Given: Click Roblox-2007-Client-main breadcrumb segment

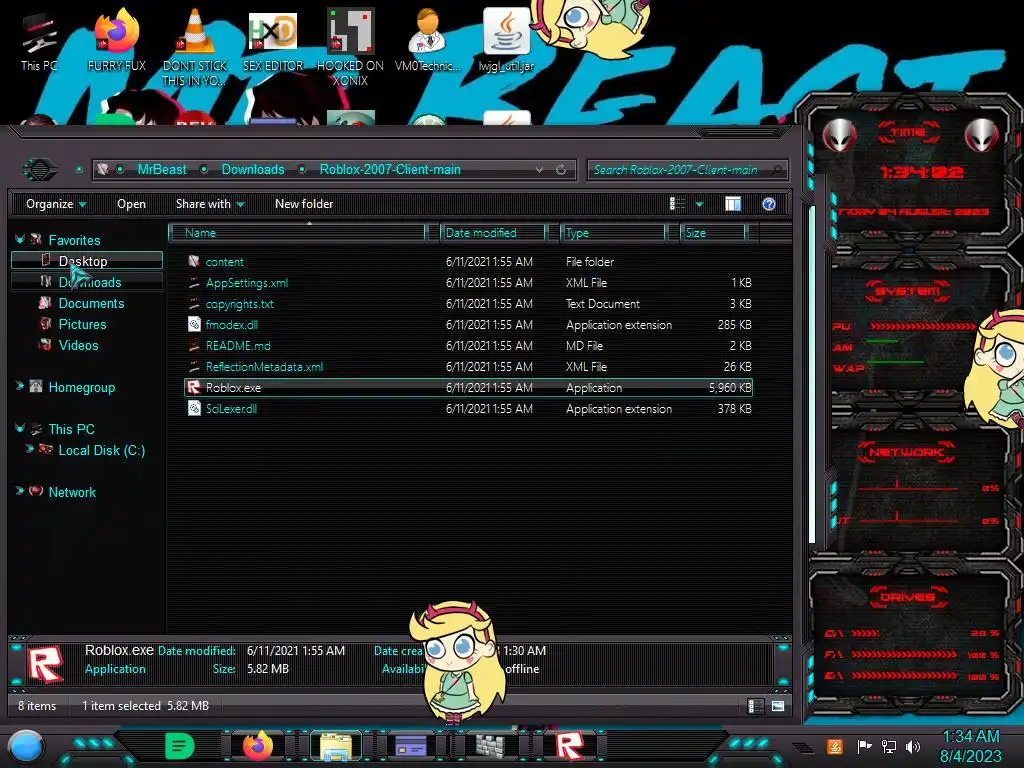Looking at the screenshot, I should [390, 170].
